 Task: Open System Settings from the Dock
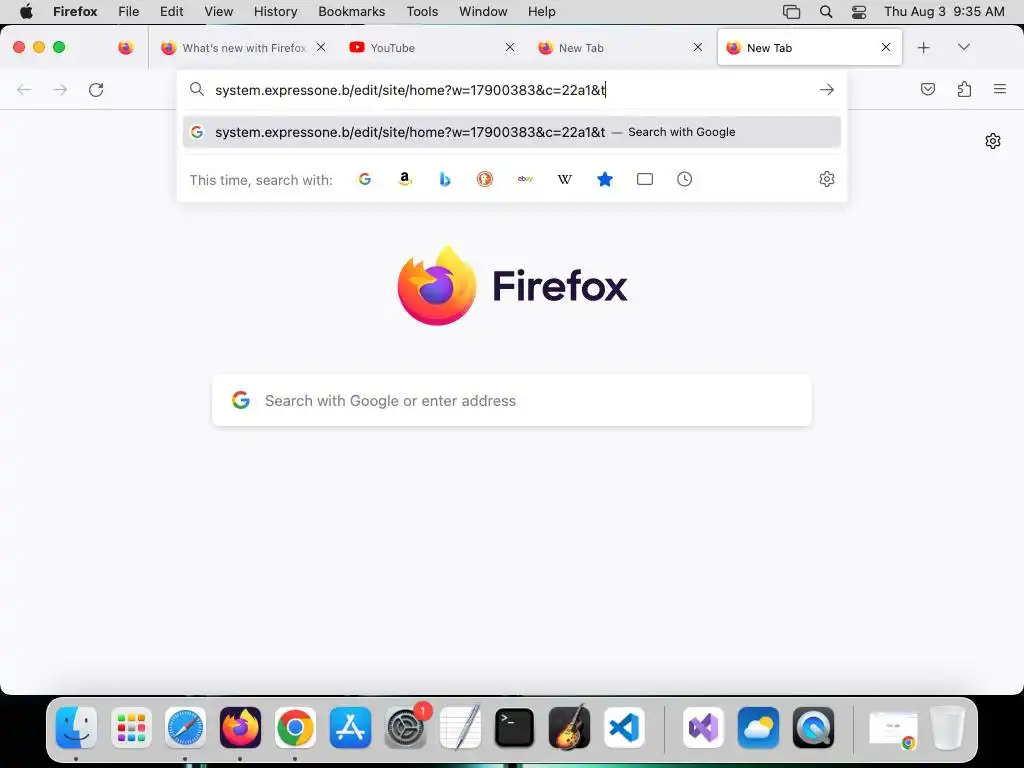tap(406, 728)
